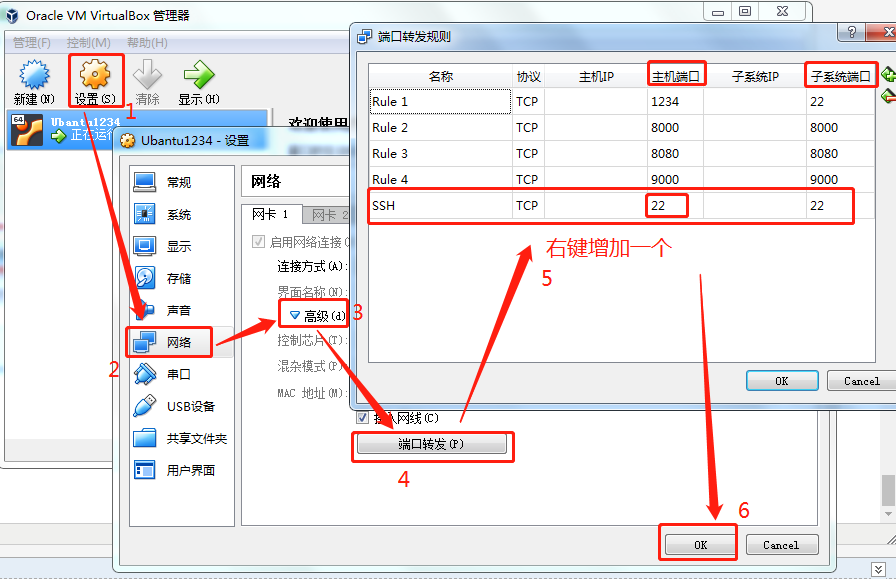Click OK in Ubantu1234 settings dialog

pos(700,545)
